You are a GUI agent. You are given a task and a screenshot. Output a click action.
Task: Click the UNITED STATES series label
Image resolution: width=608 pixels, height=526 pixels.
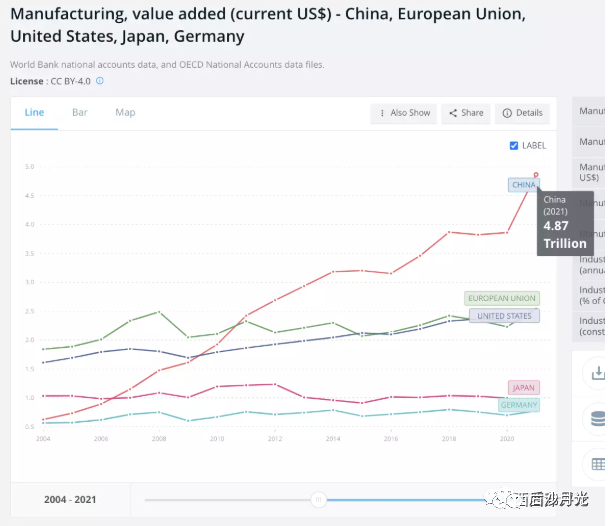504,316
